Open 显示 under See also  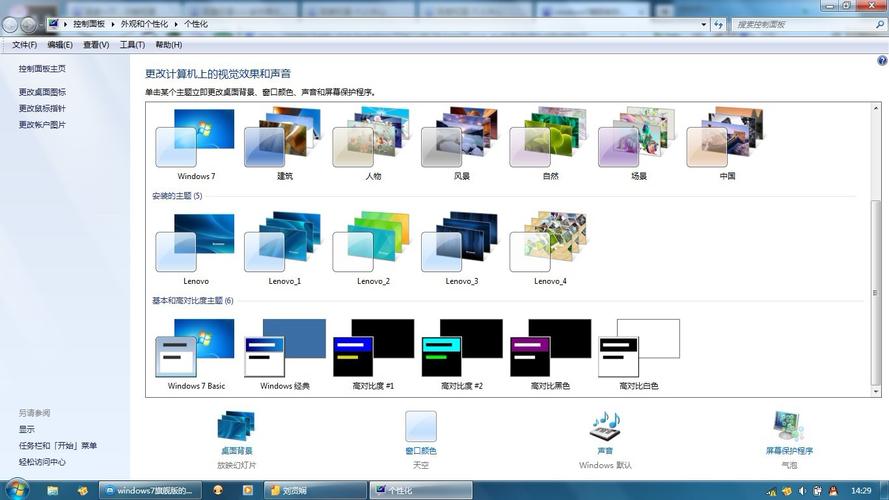[x=27, y=429]
